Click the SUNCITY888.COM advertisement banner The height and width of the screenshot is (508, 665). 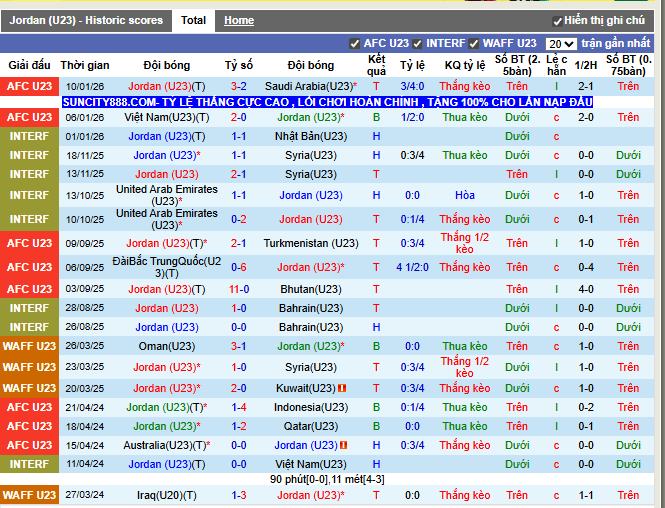pos(327,102)
